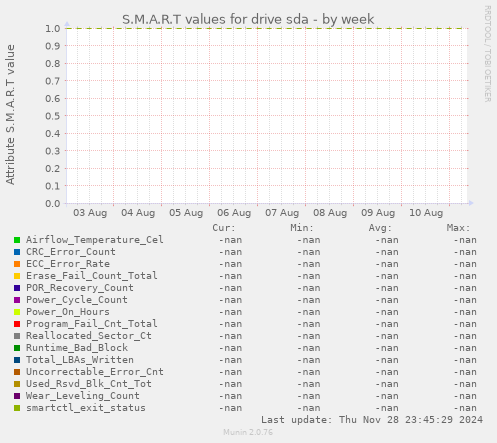Click the 10 Aug x-axis label
Image resolution: width=497 pixels, height=443 pixels.
point(426,213)
